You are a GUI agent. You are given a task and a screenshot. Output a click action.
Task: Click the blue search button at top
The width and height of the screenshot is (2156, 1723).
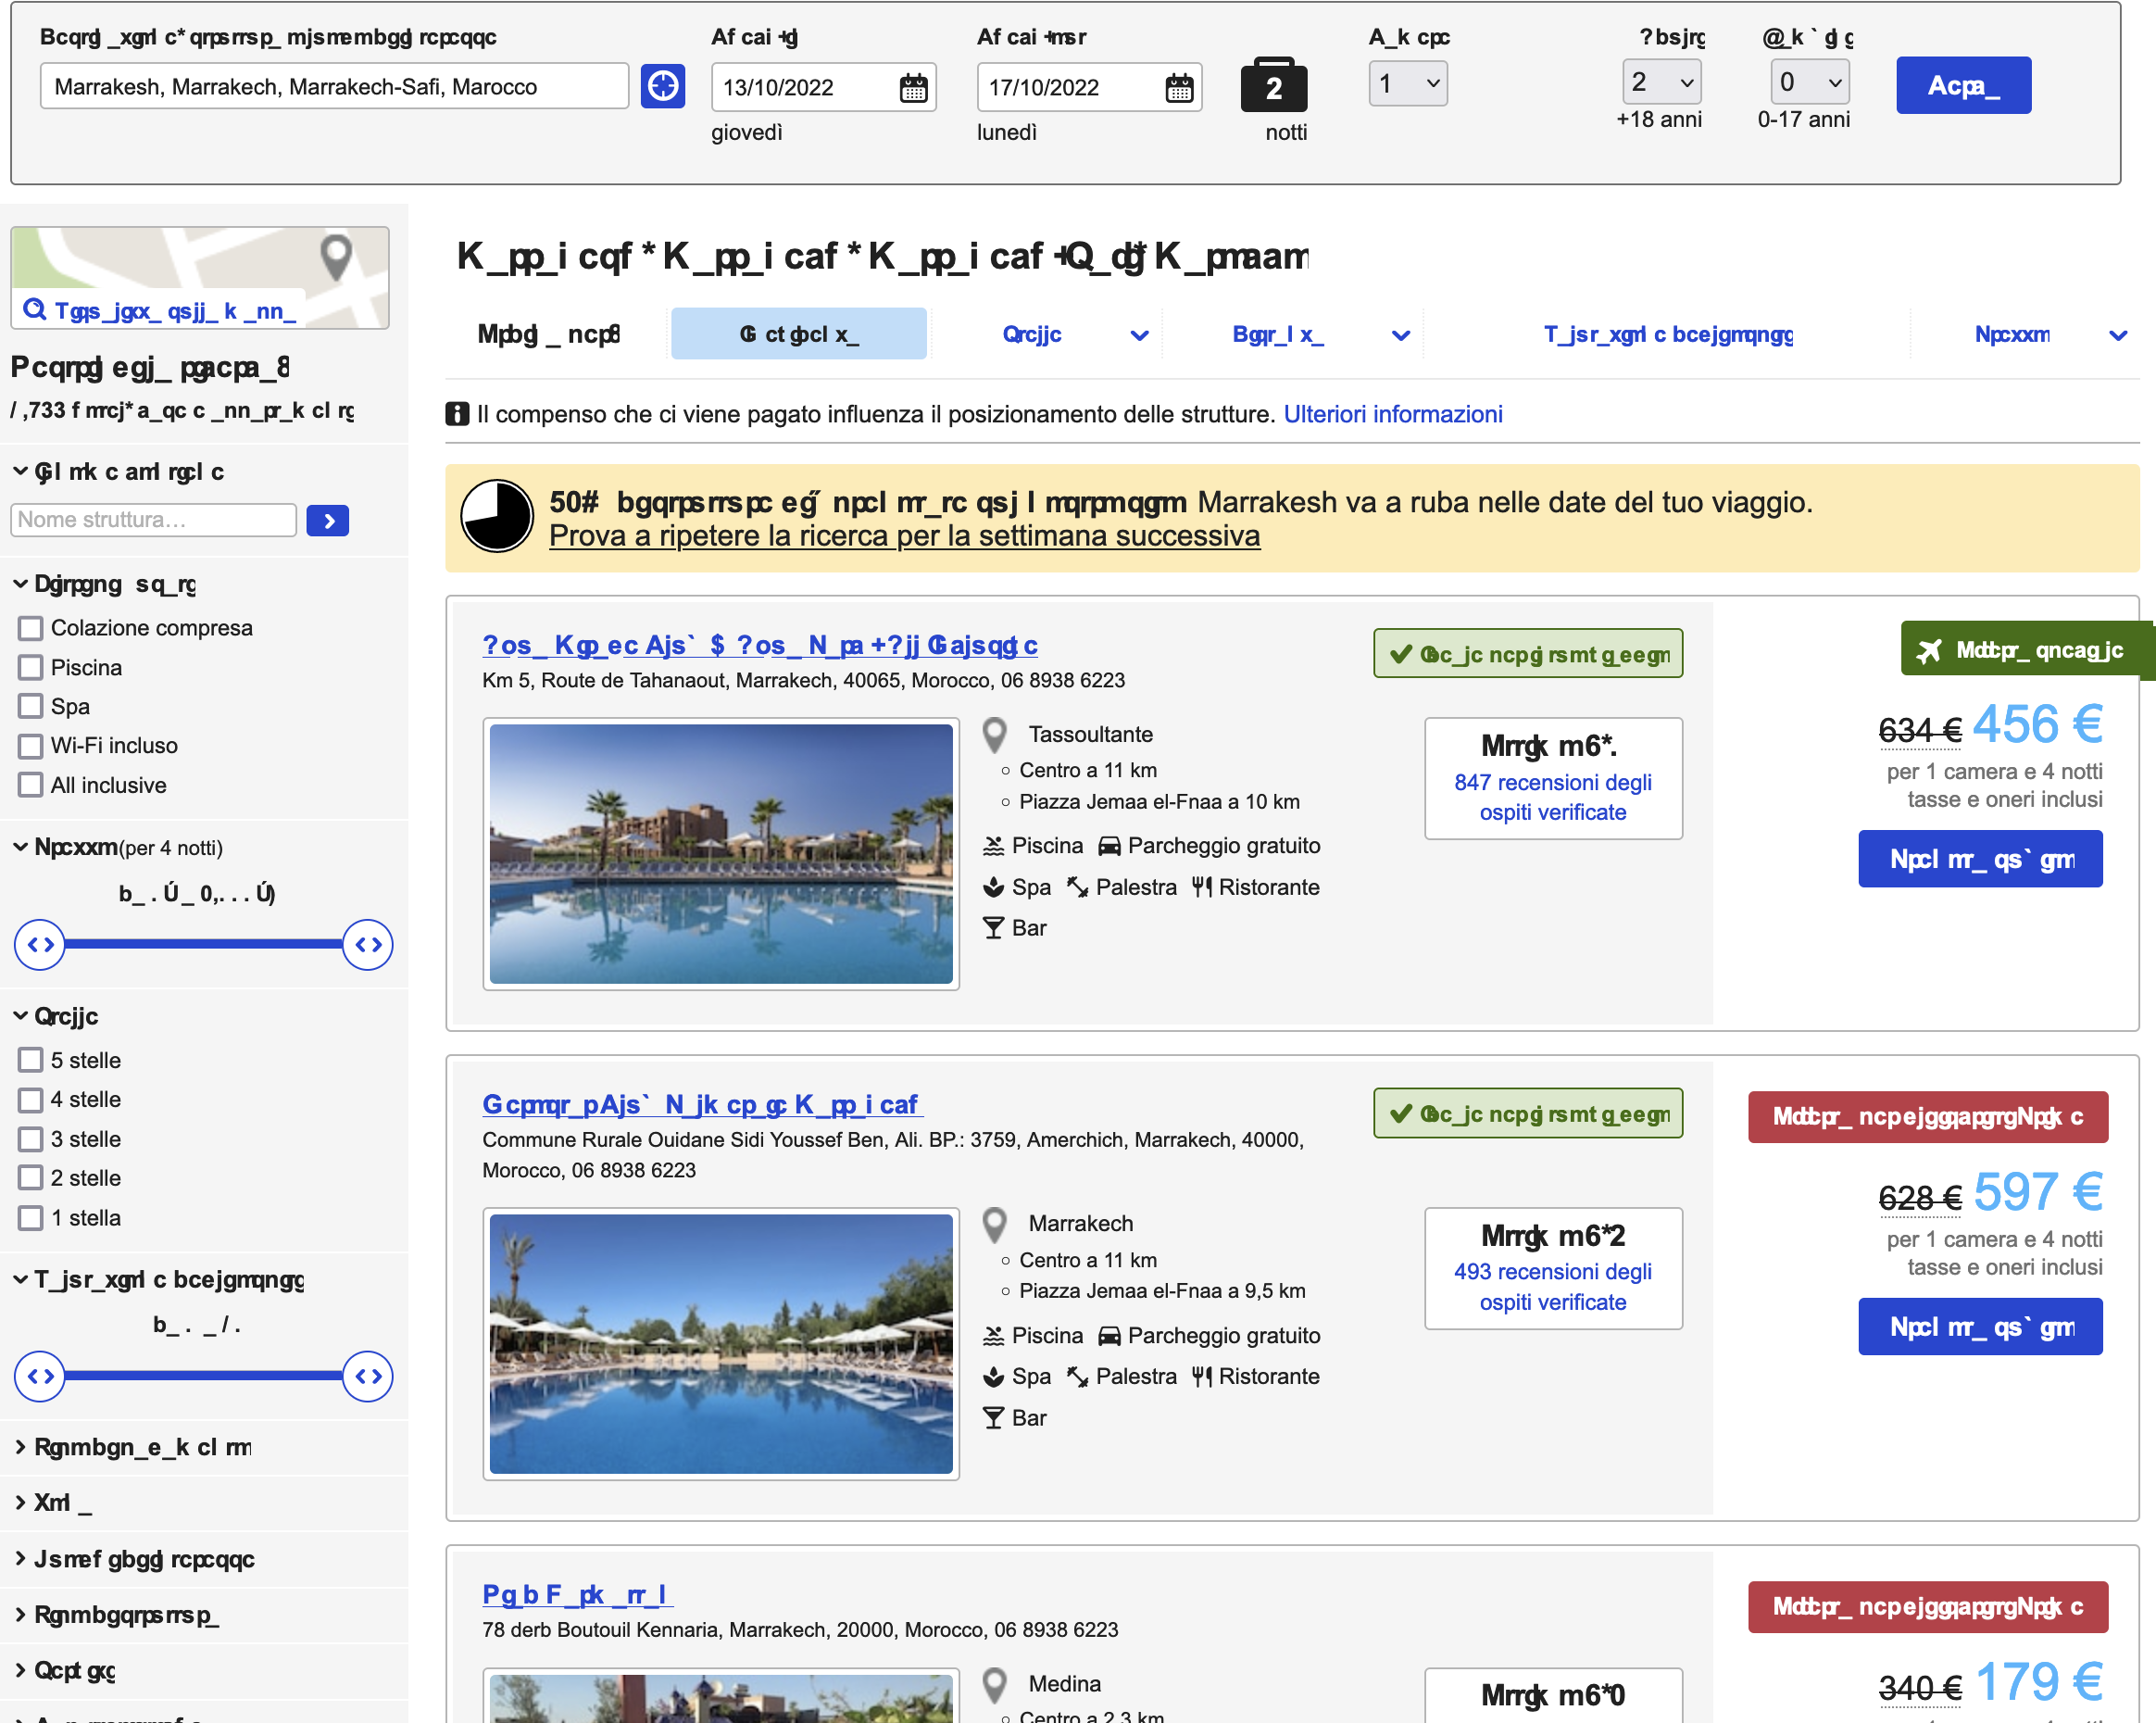tap(1962, 86)
